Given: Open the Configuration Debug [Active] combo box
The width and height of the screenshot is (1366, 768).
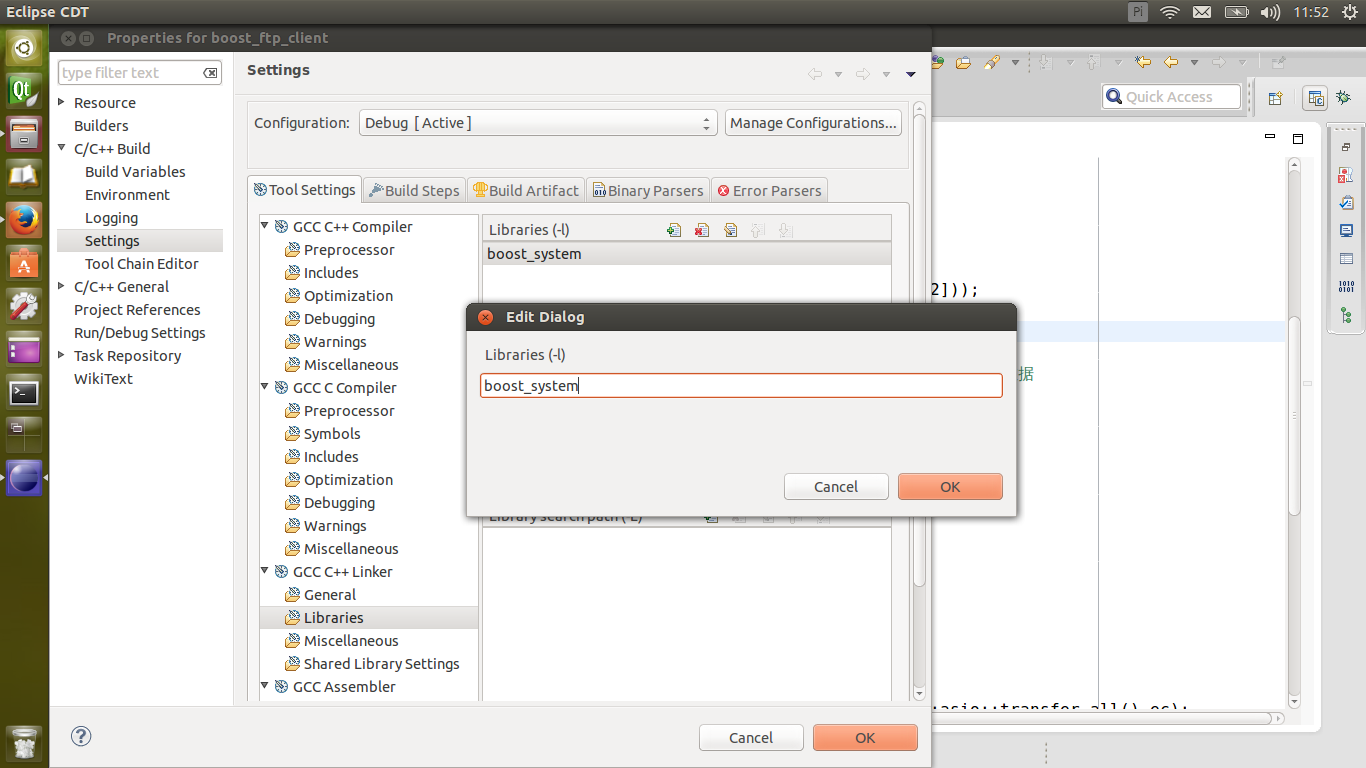Looking at the screenshot, I should point(537,123).
